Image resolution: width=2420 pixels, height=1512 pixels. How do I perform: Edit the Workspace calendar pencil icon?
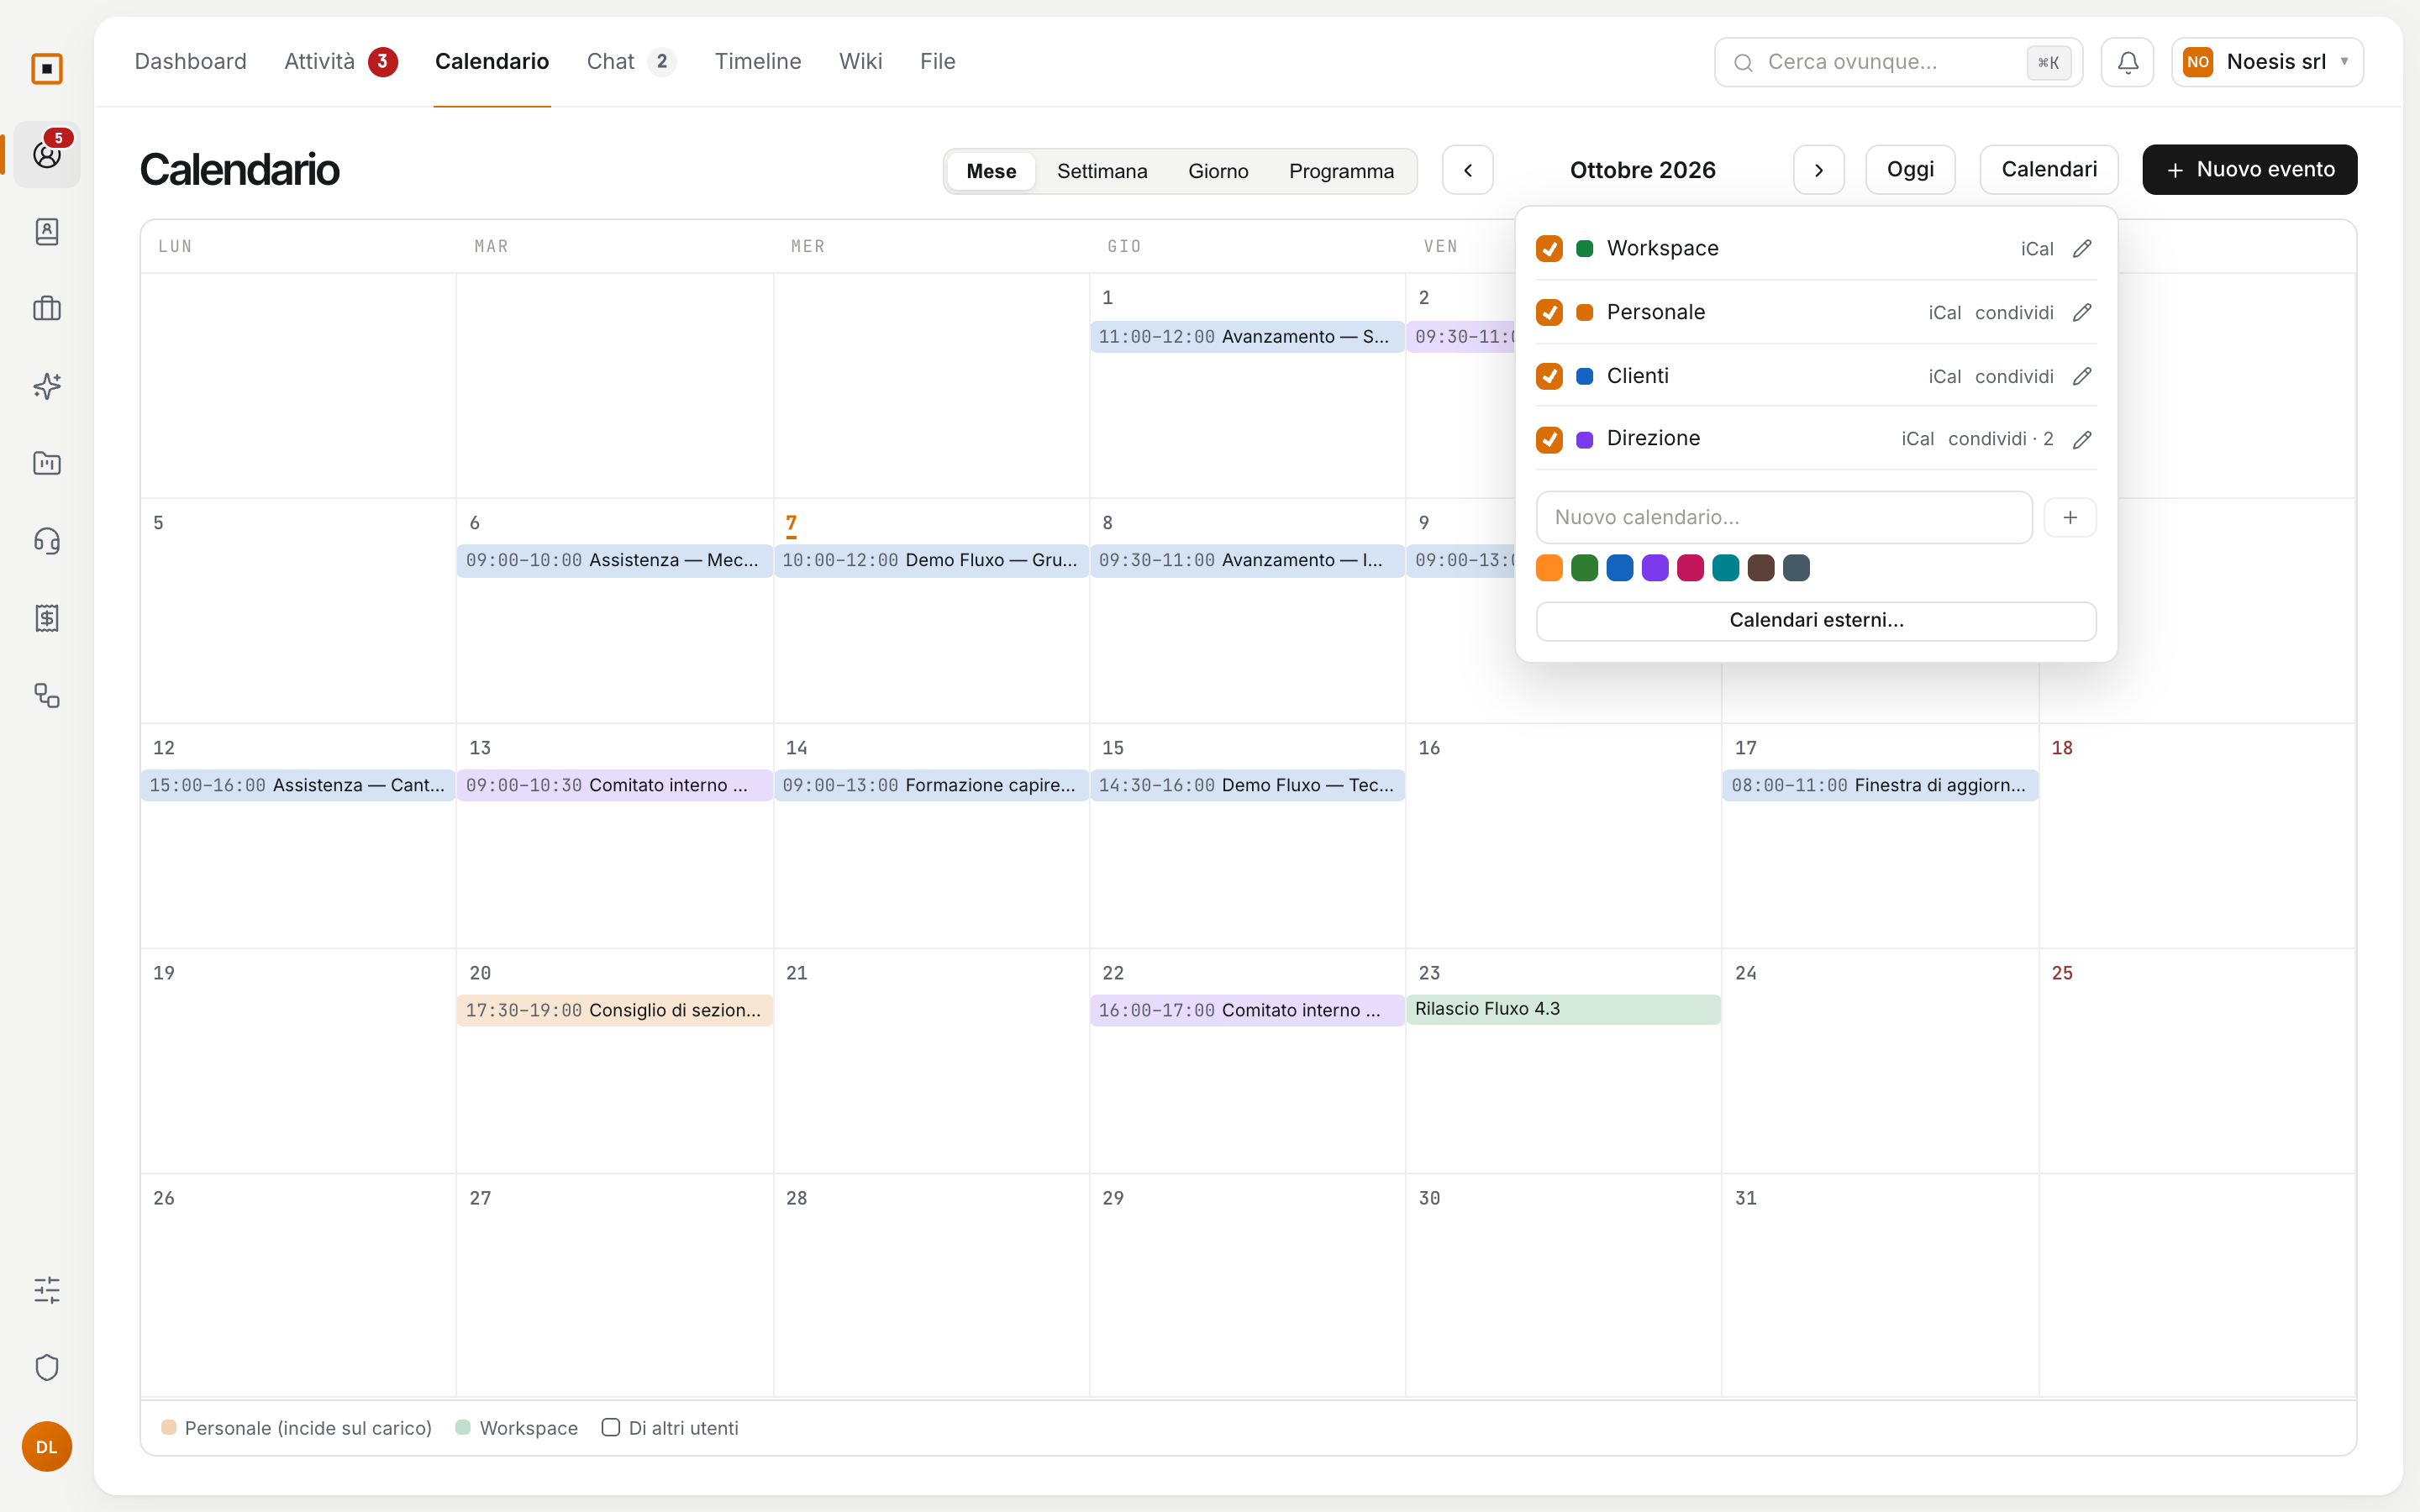pyautogui.click(x=2082, y=248)
